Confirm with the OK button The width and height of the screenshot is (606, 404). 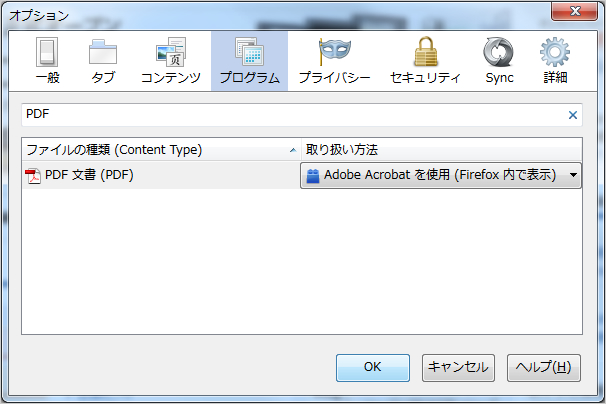(373, 368)
